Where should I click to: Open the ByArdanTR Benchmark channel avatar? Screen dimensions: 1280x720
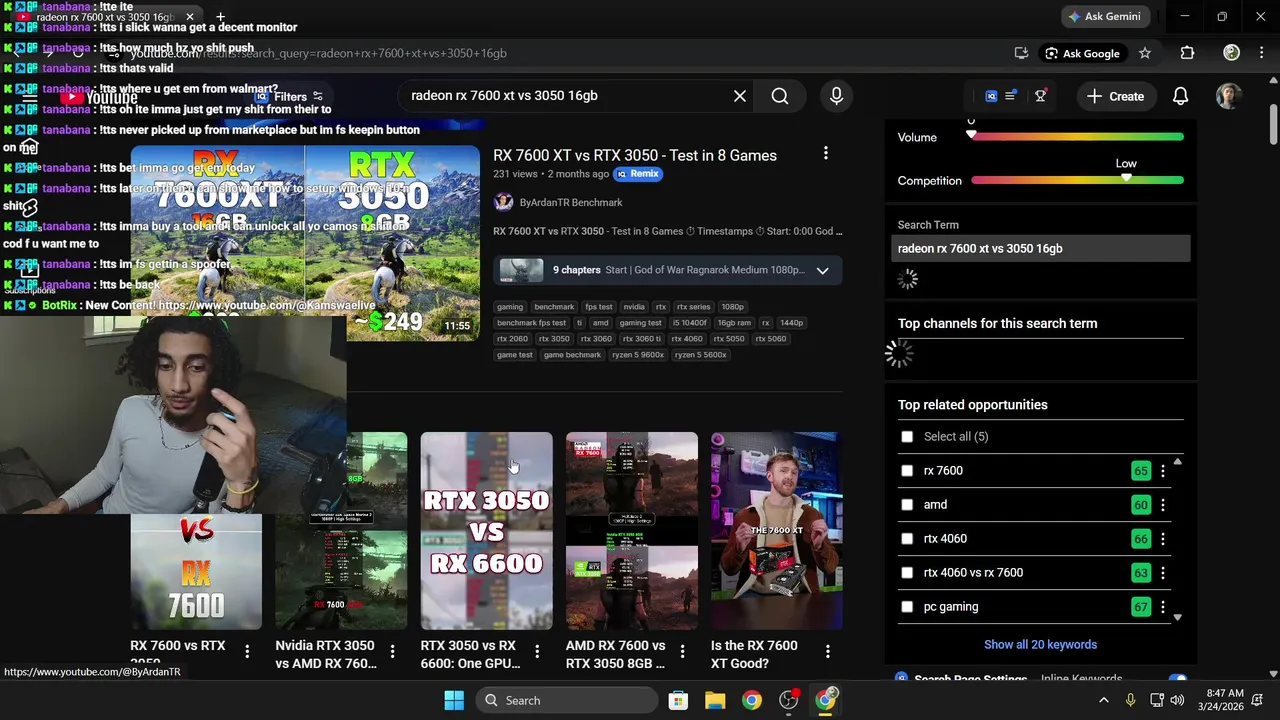coord(503,202)
